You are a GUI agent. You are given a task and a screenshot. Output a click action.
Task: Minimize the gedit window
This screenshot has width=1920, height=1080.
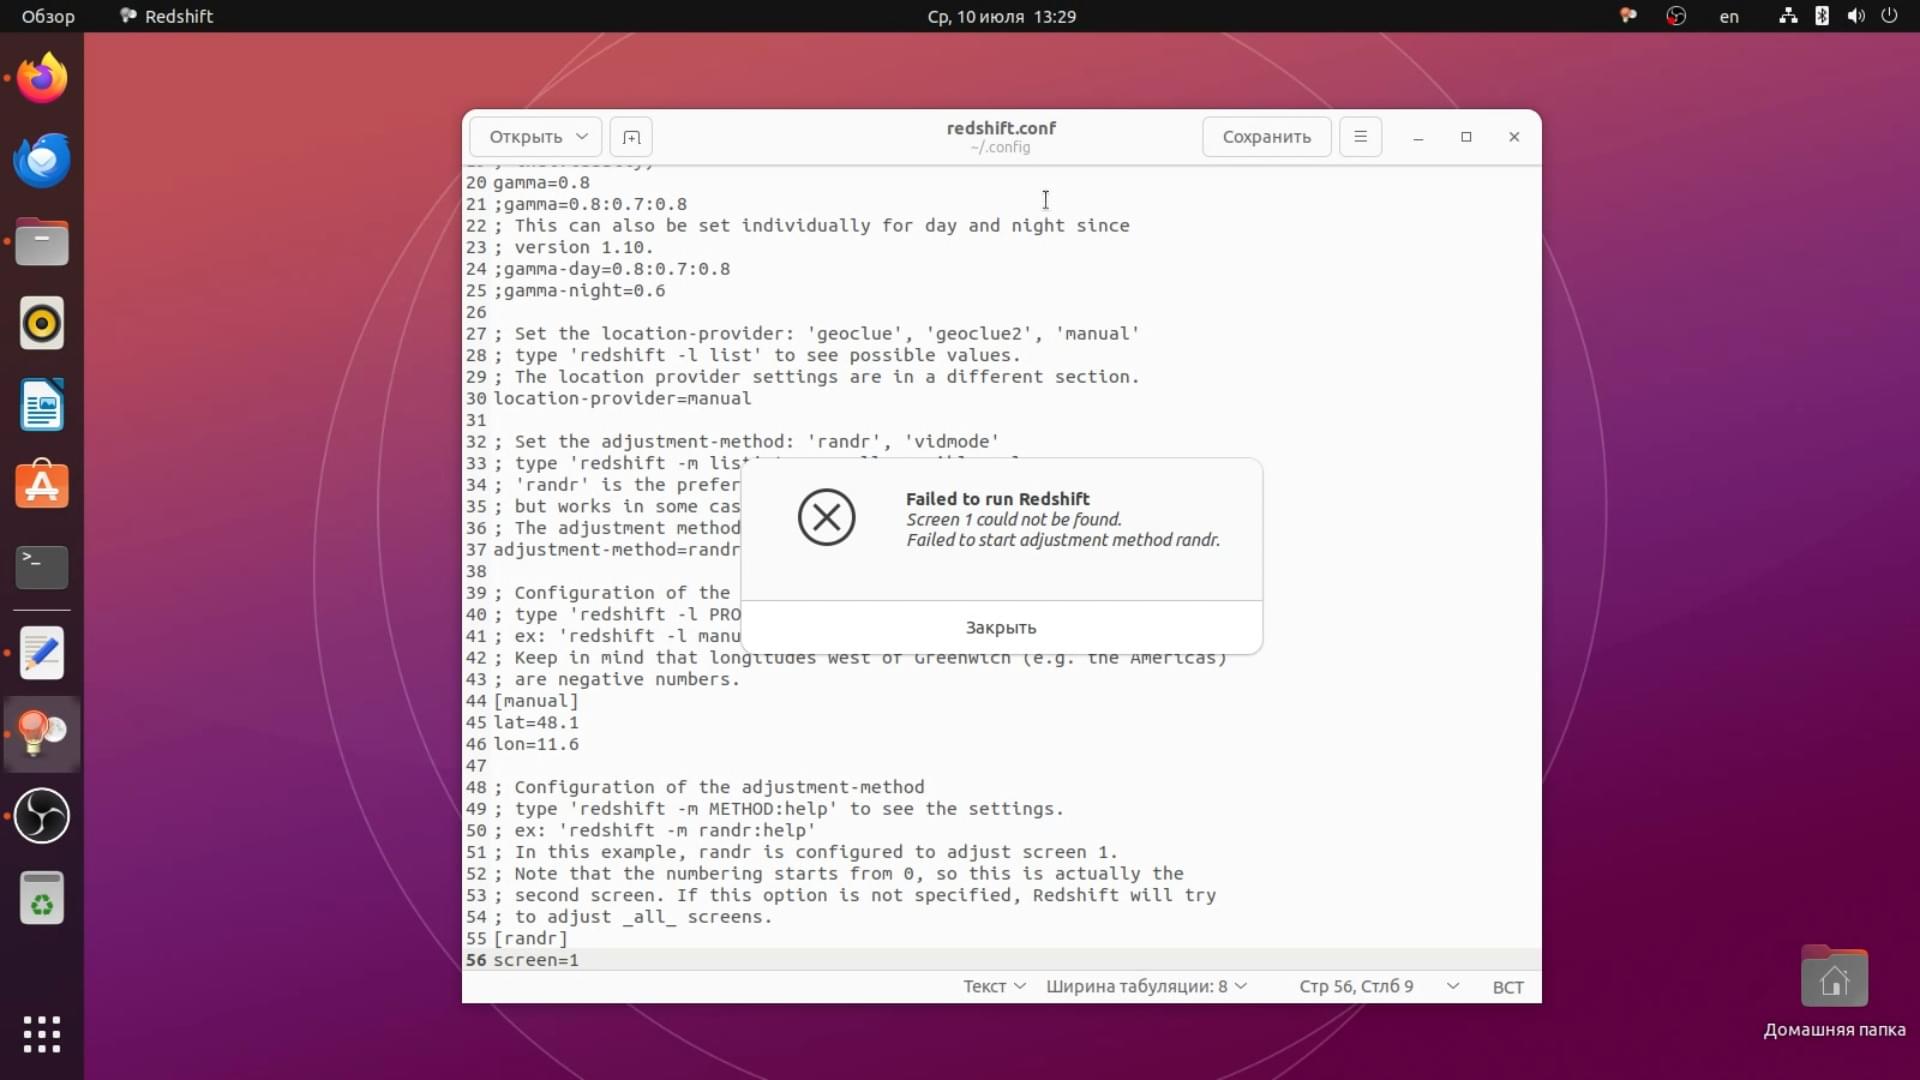[x=1418, y=137]
